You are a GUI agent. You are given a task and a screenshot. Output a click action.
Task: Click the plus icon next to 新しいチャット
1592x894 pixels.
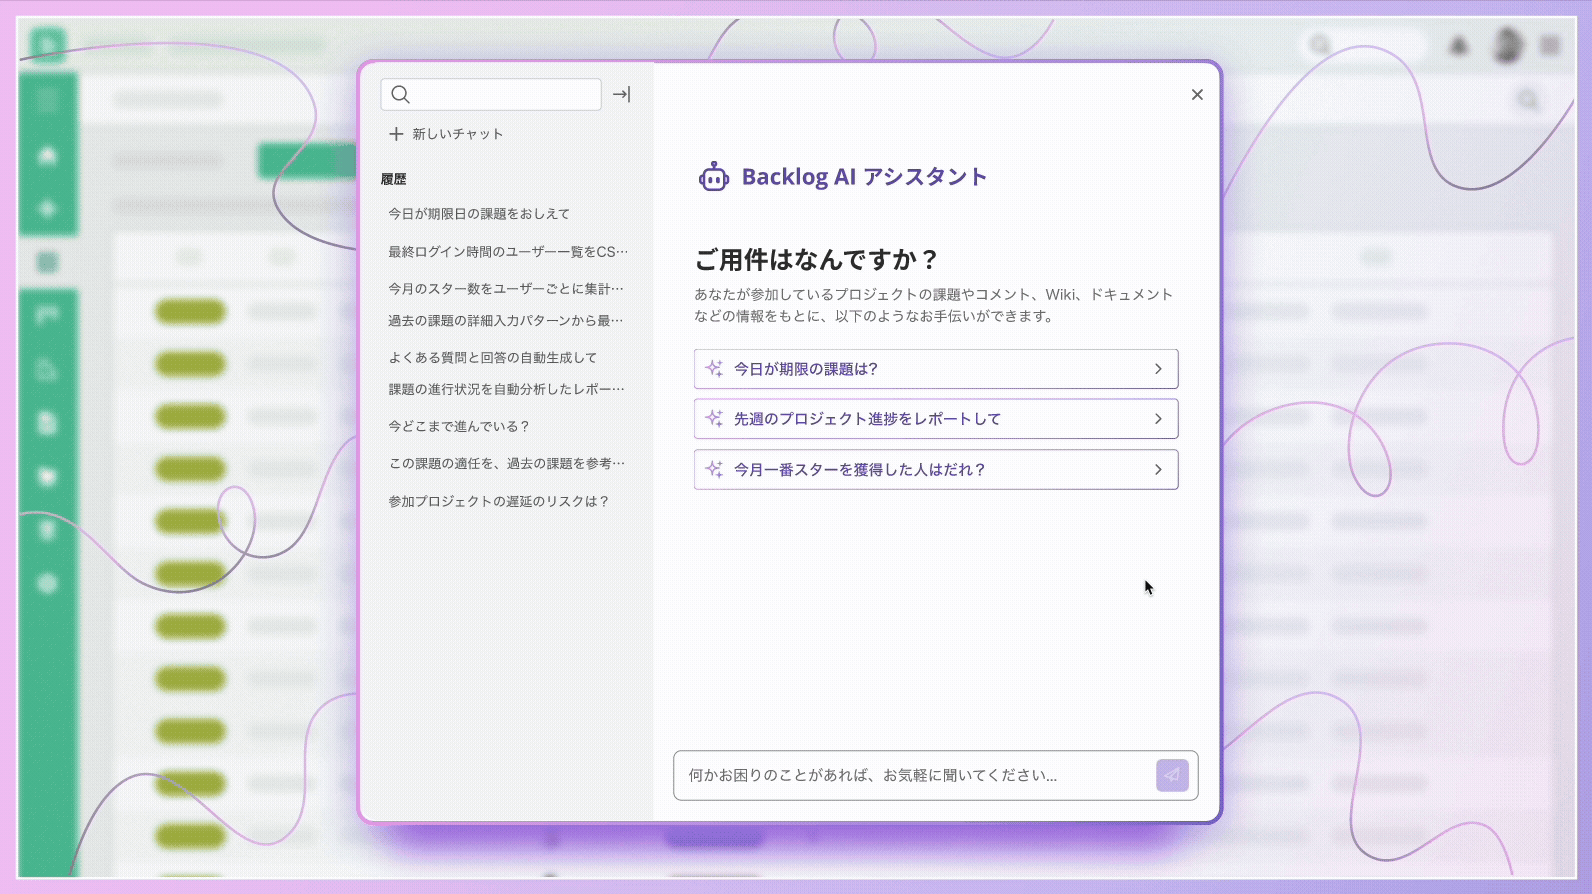[x=396, y=134]
